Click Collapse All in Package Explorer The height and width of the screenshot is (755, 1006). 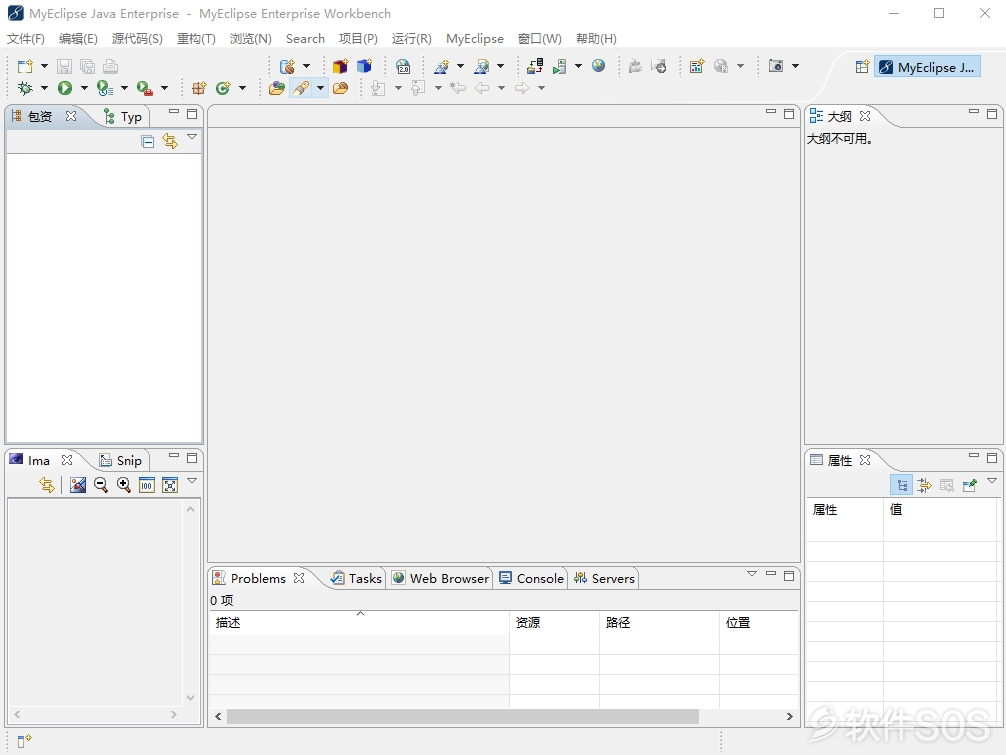click(148, 141)
